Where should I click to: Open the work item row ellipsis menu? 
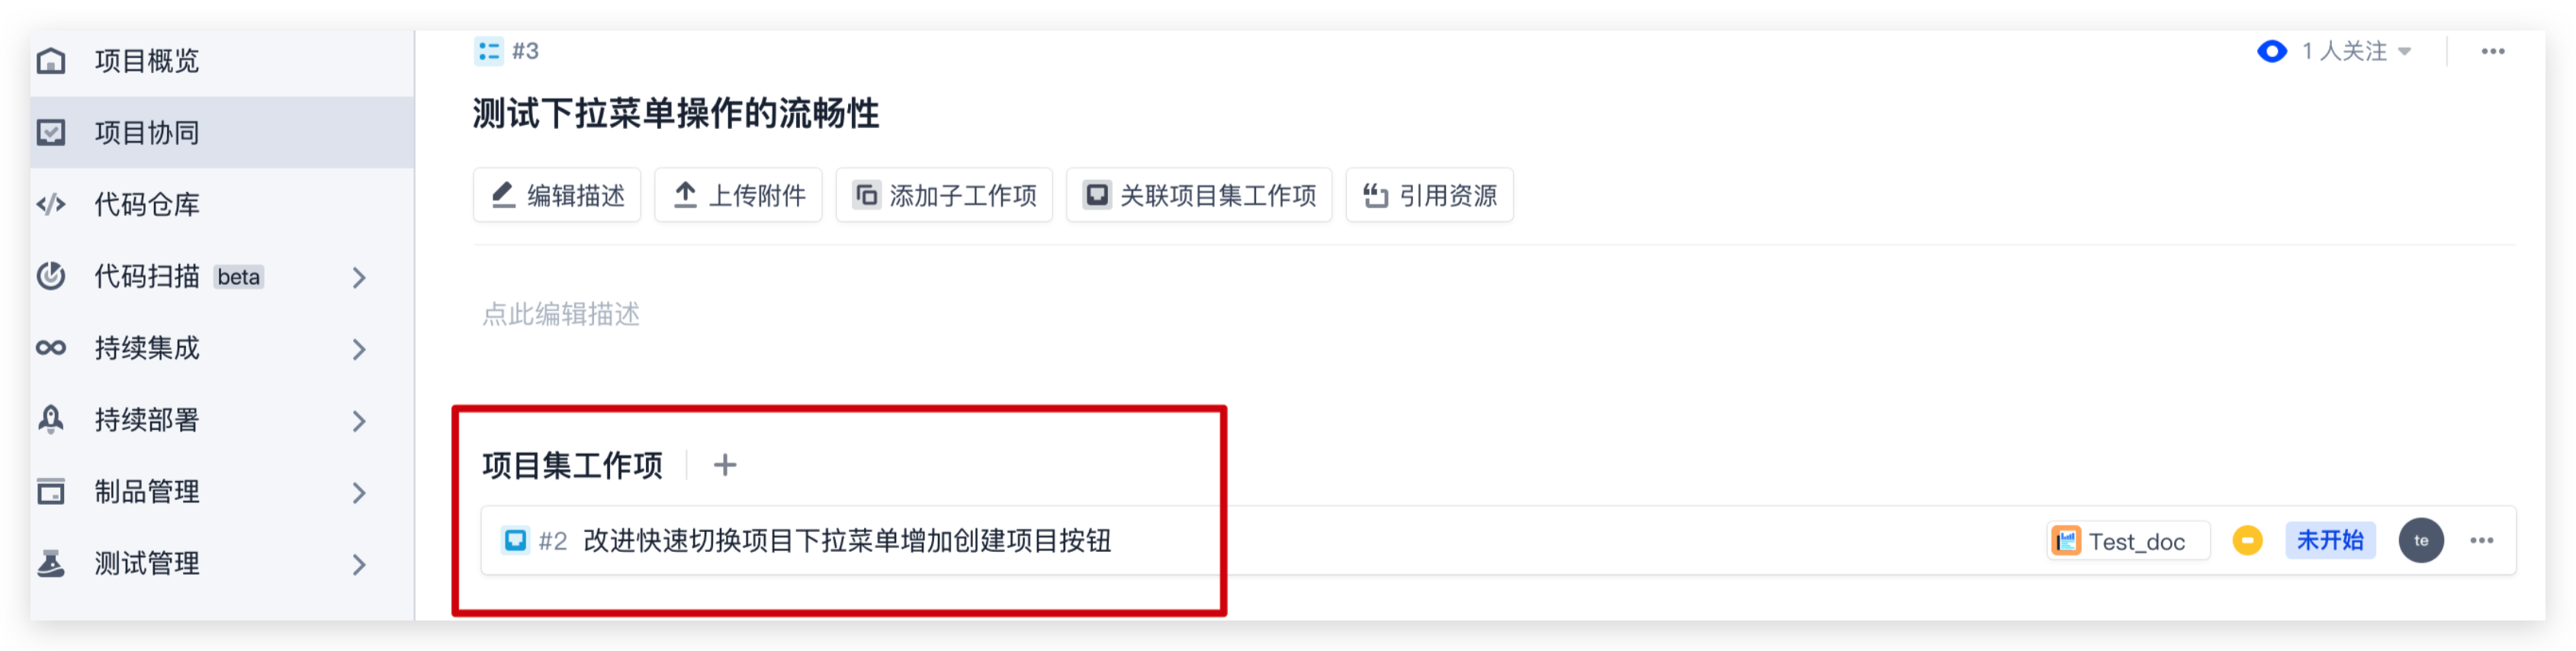2481,540
